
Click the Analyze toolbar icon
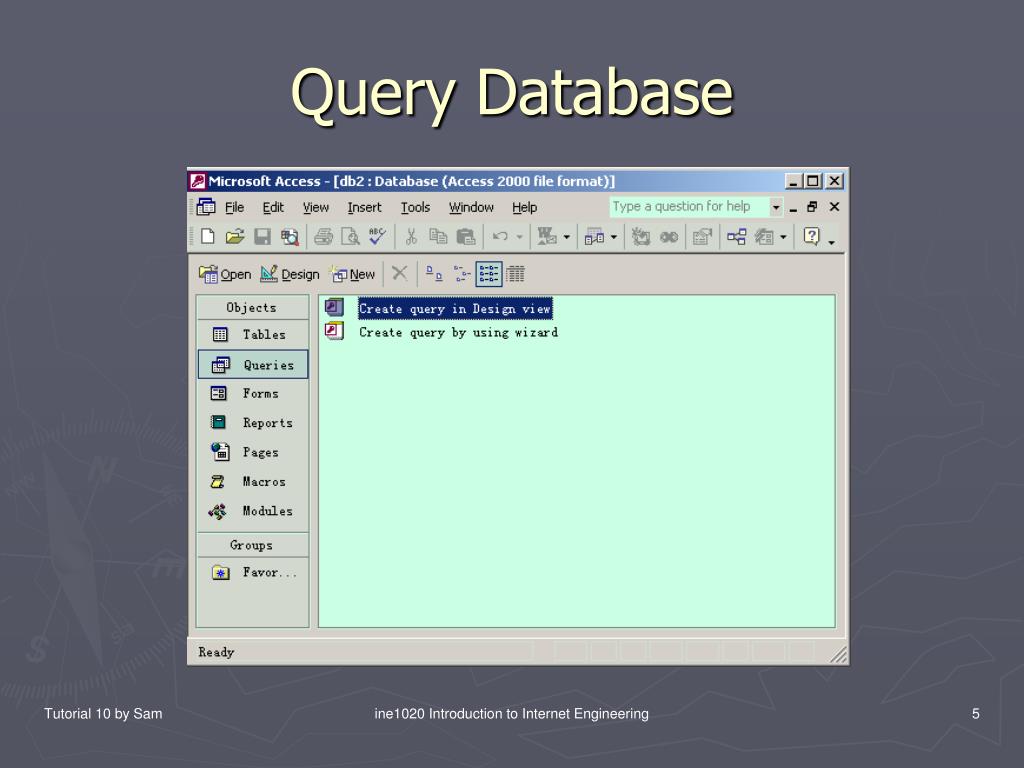[x=594, y=237]
